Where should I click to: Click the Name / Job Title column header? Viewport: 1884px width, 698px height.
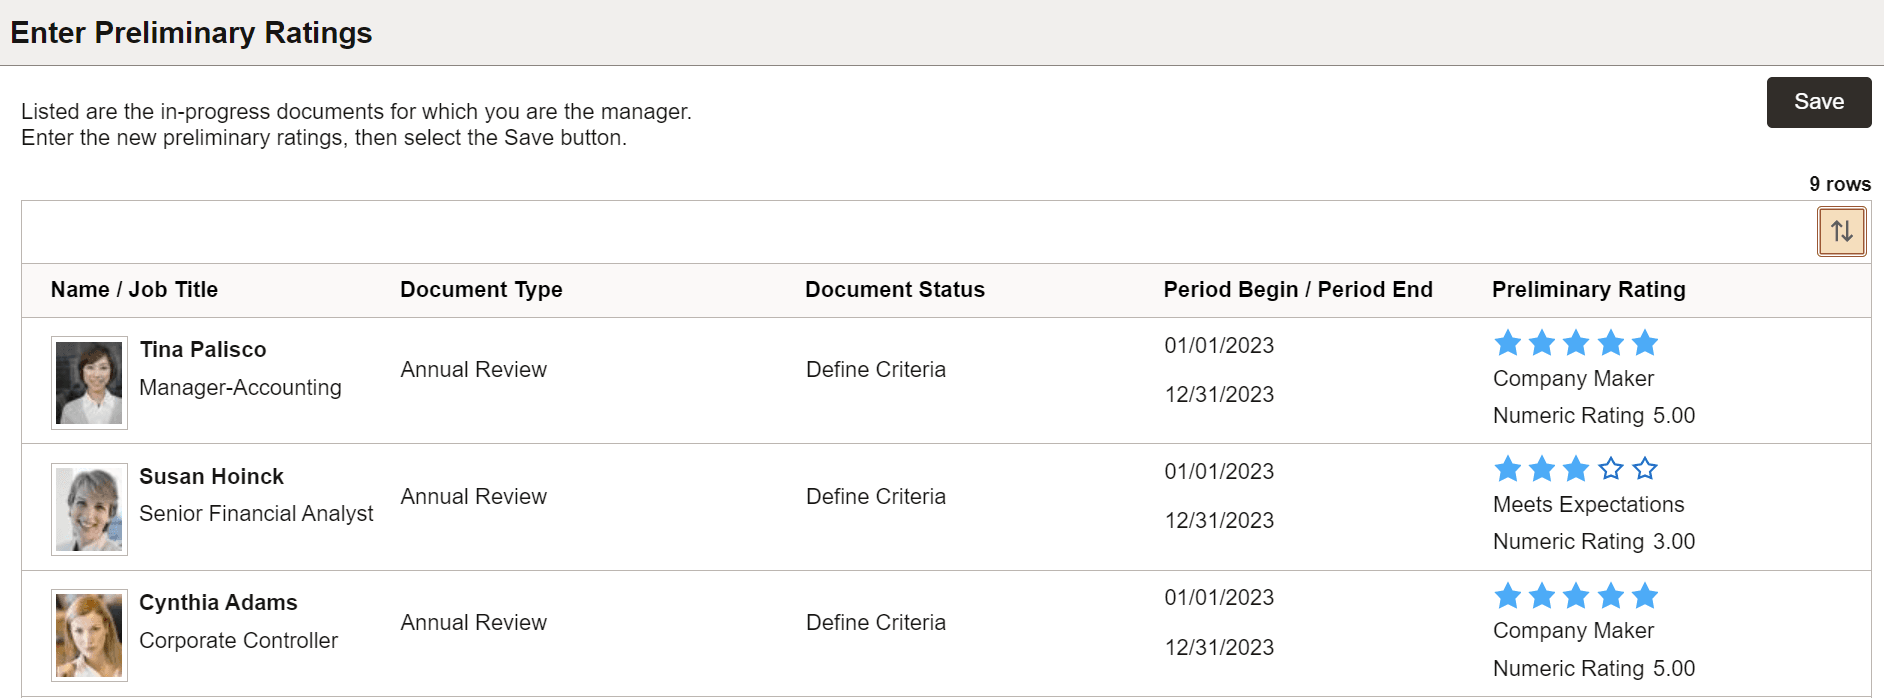[x=134, y=290]
